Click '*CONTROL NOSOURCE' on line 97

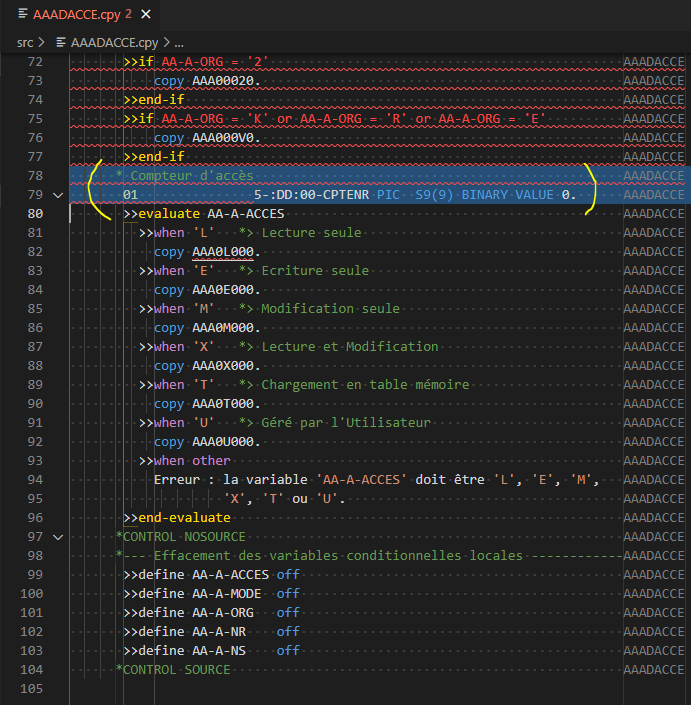click(x=181, y=537)
